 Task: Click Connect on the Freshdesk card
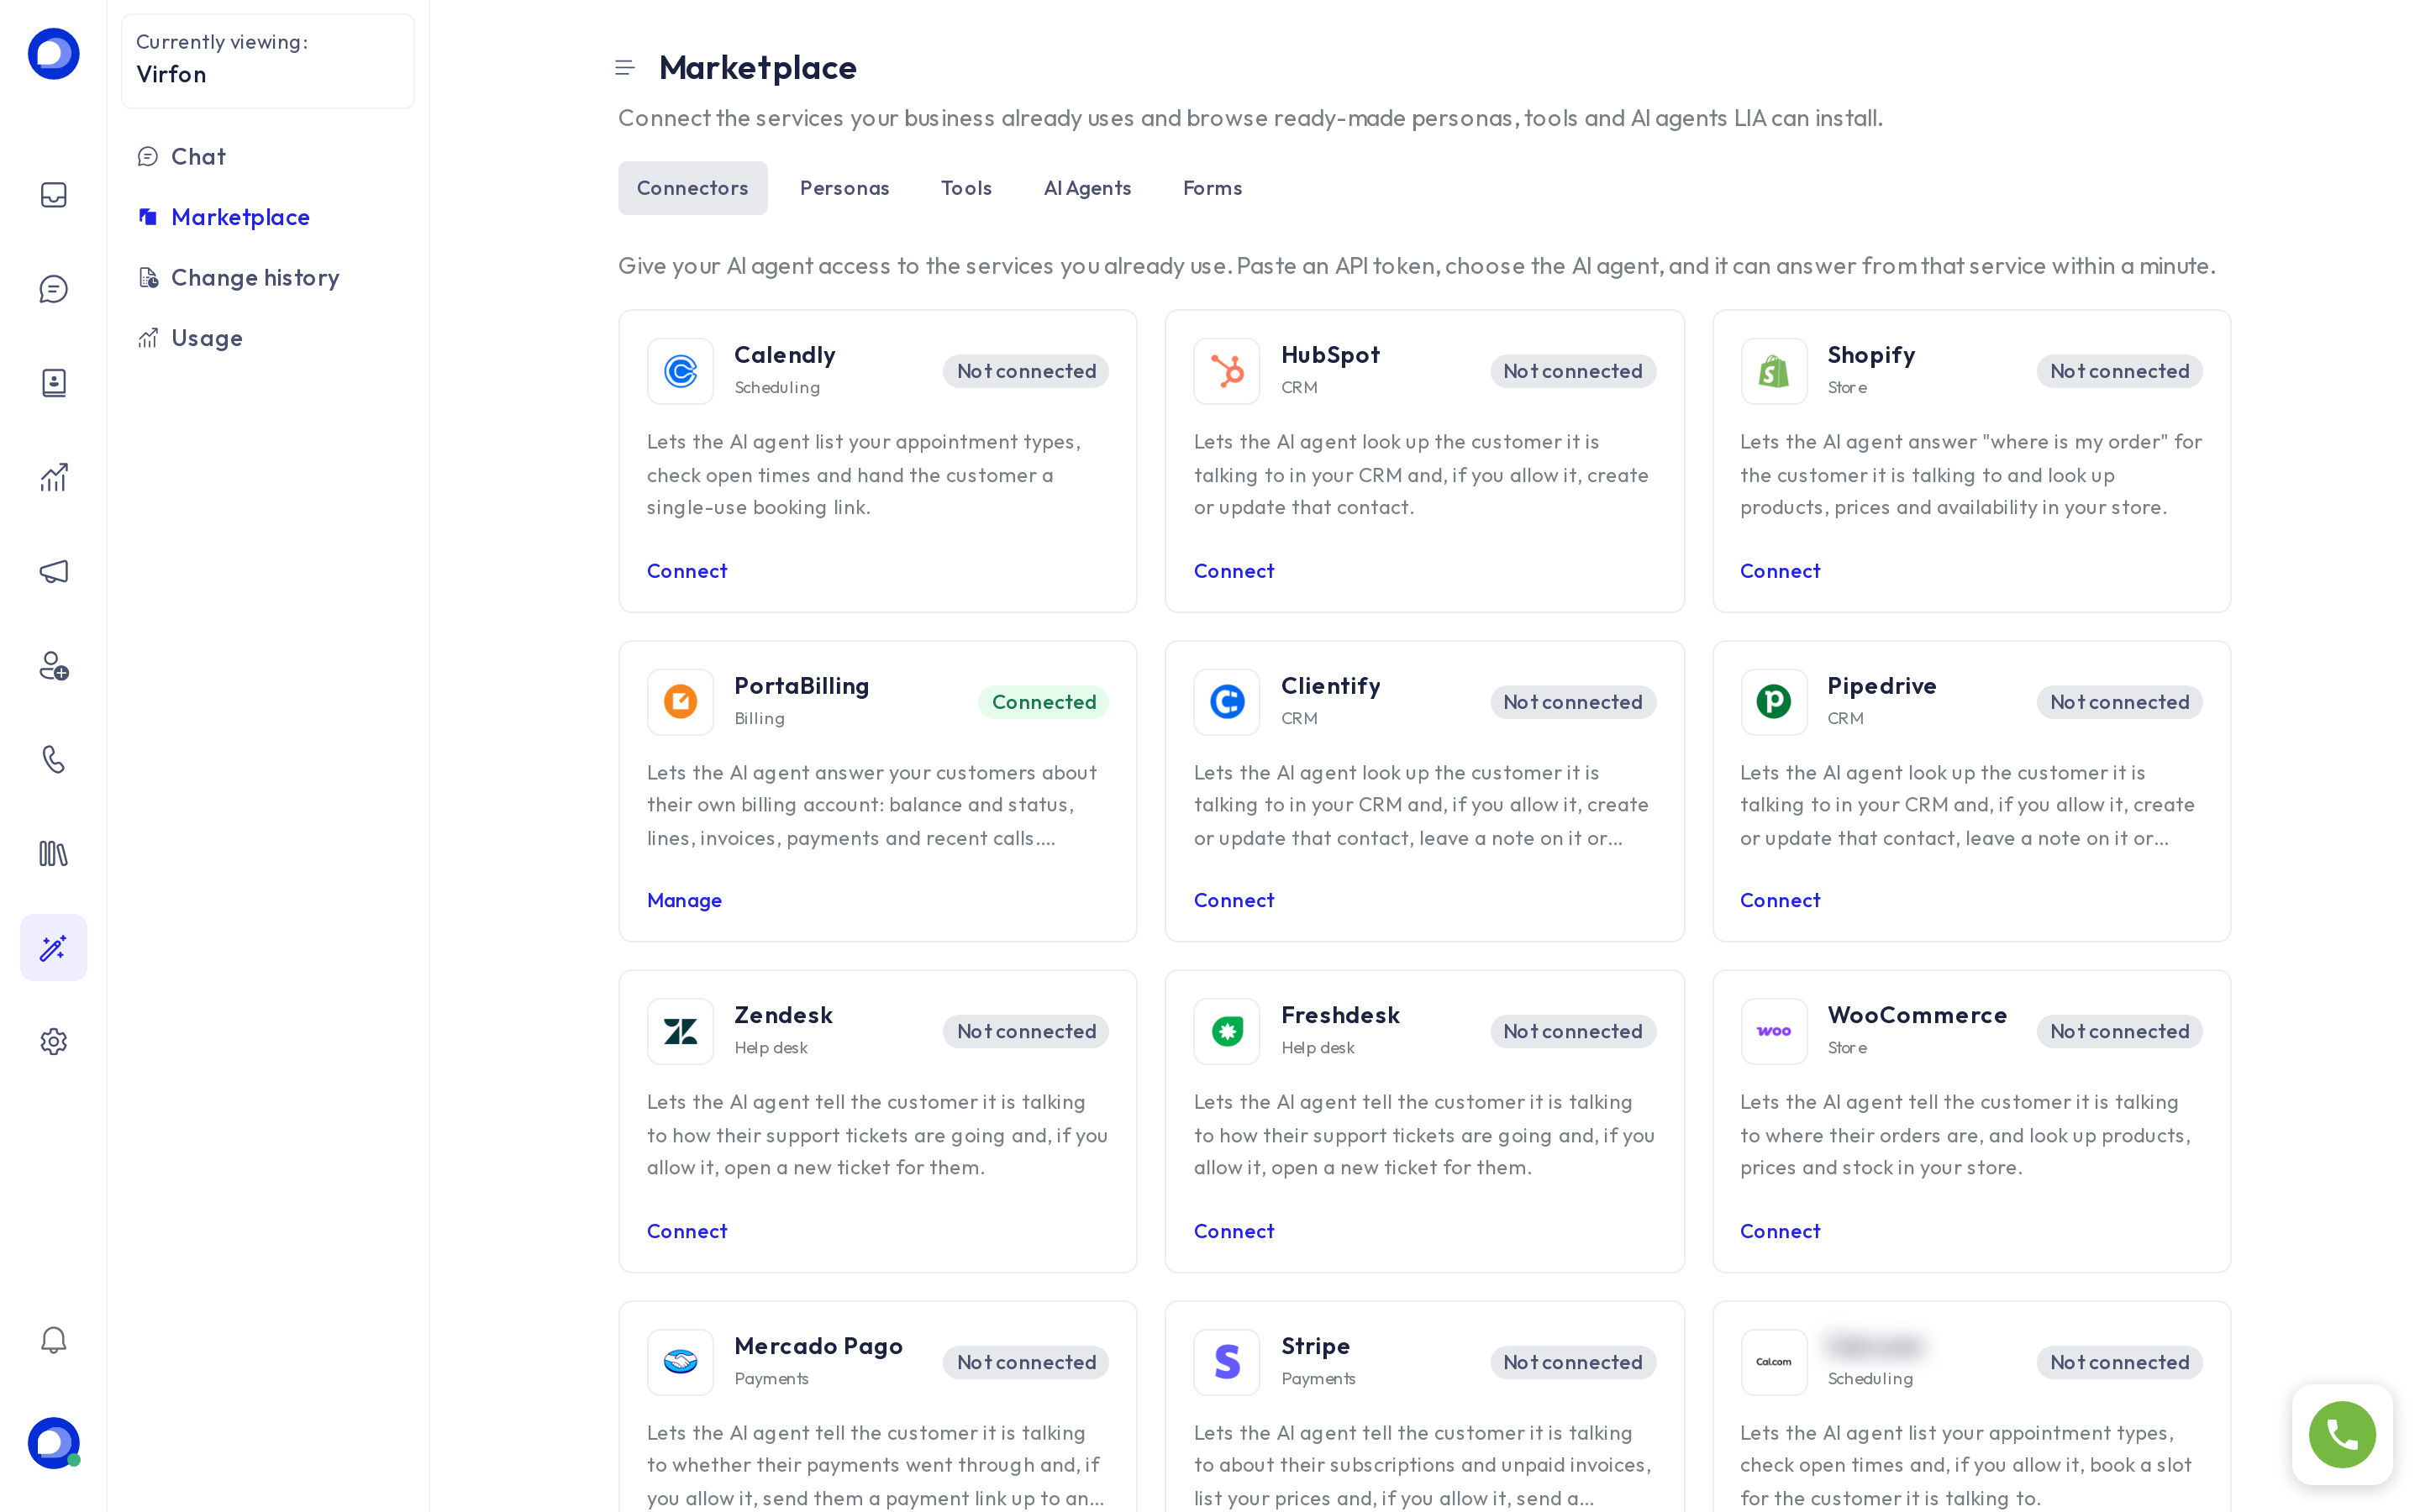click(x=1234, y=1231)
